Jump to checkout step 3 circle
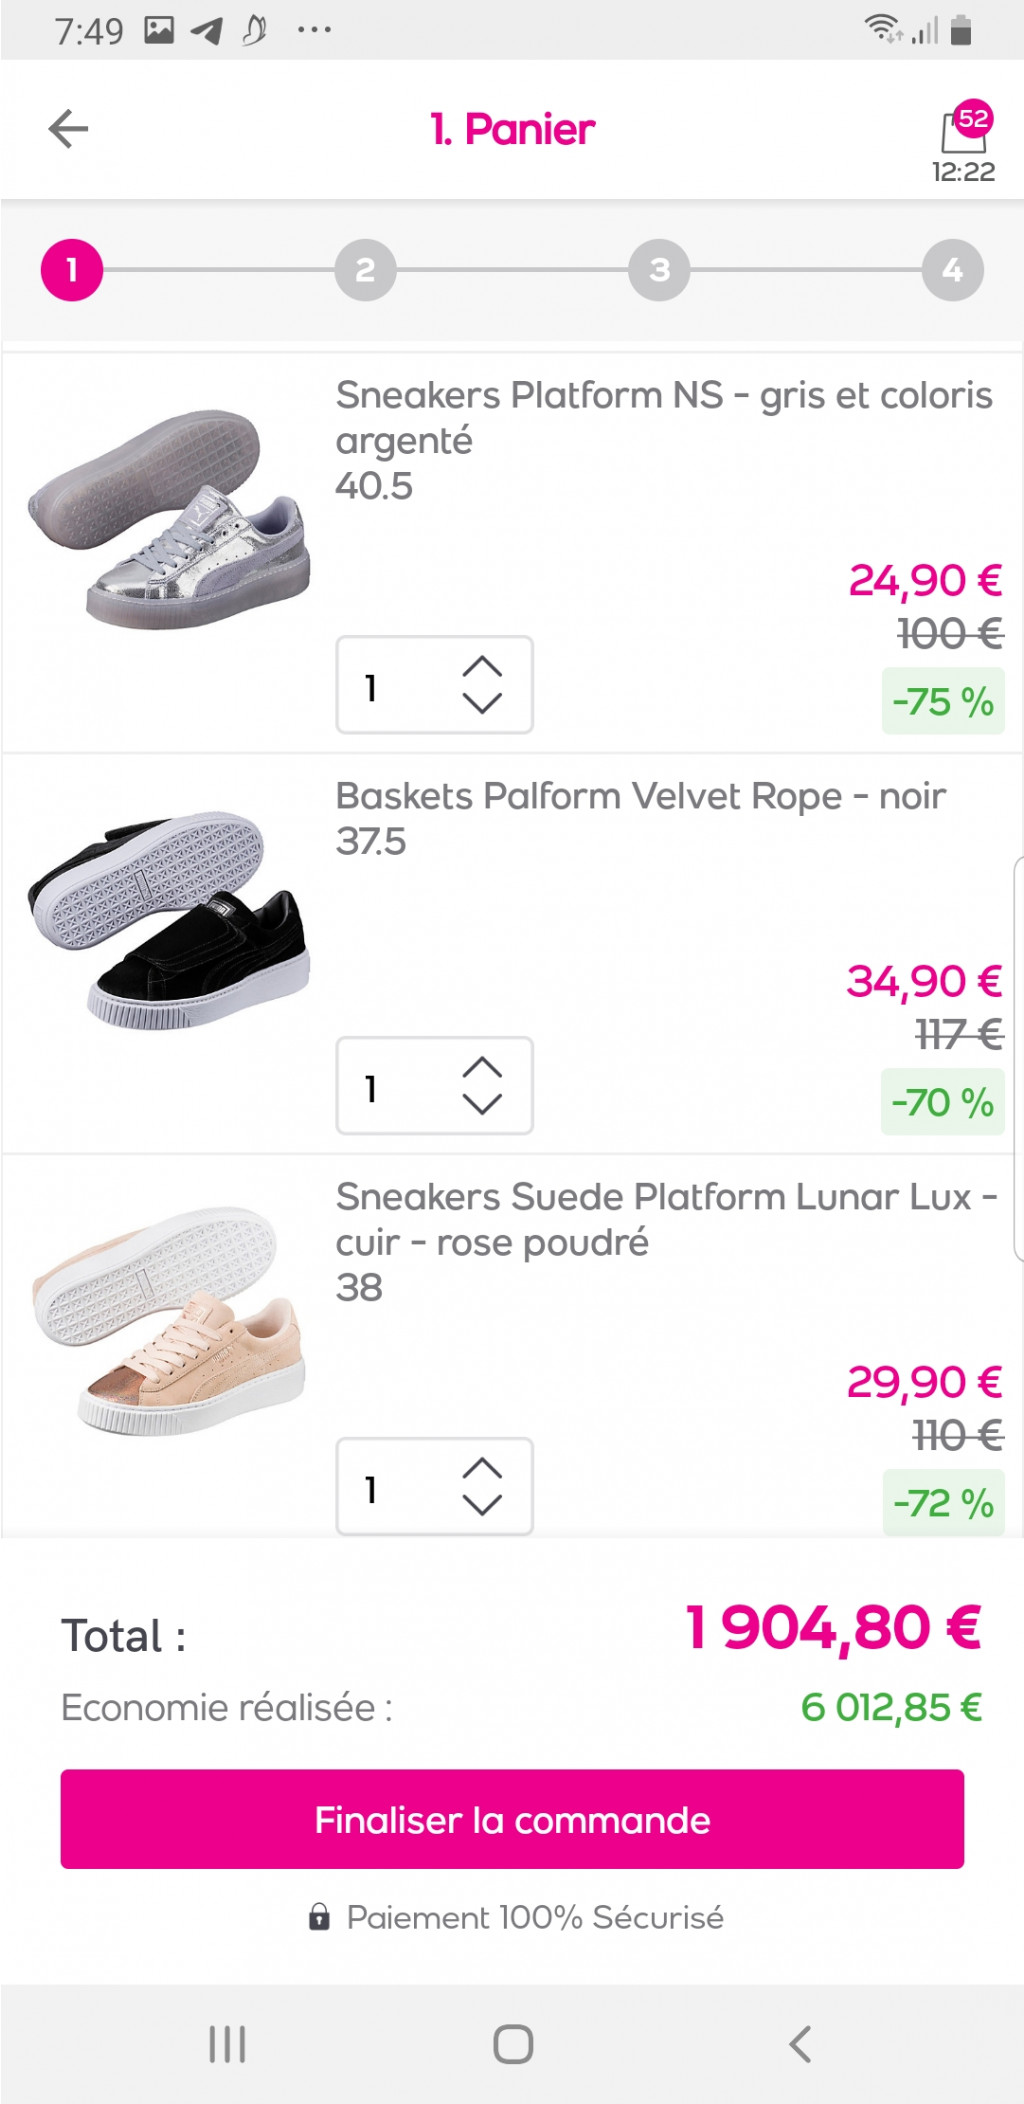Screen dimensions: 1024x2104 [x=659, y=270]
